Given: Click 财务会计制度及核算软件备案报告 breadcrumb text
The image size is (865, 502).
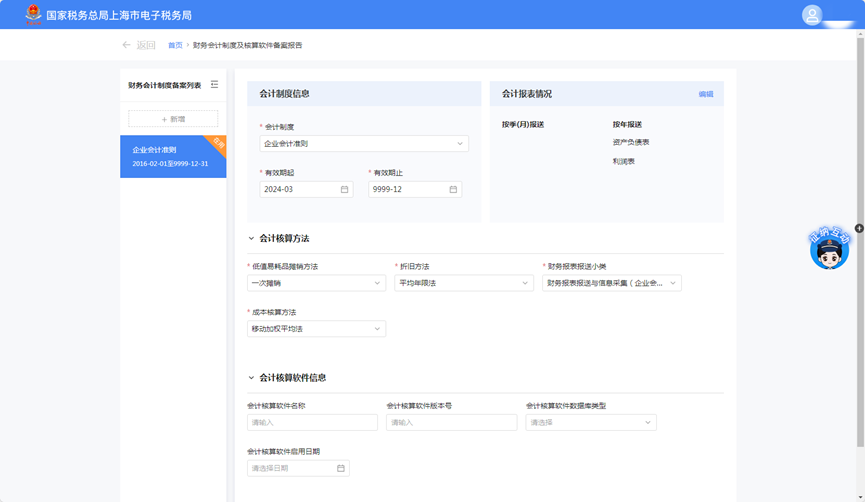Looking at the screenshot, I should 247,45.
